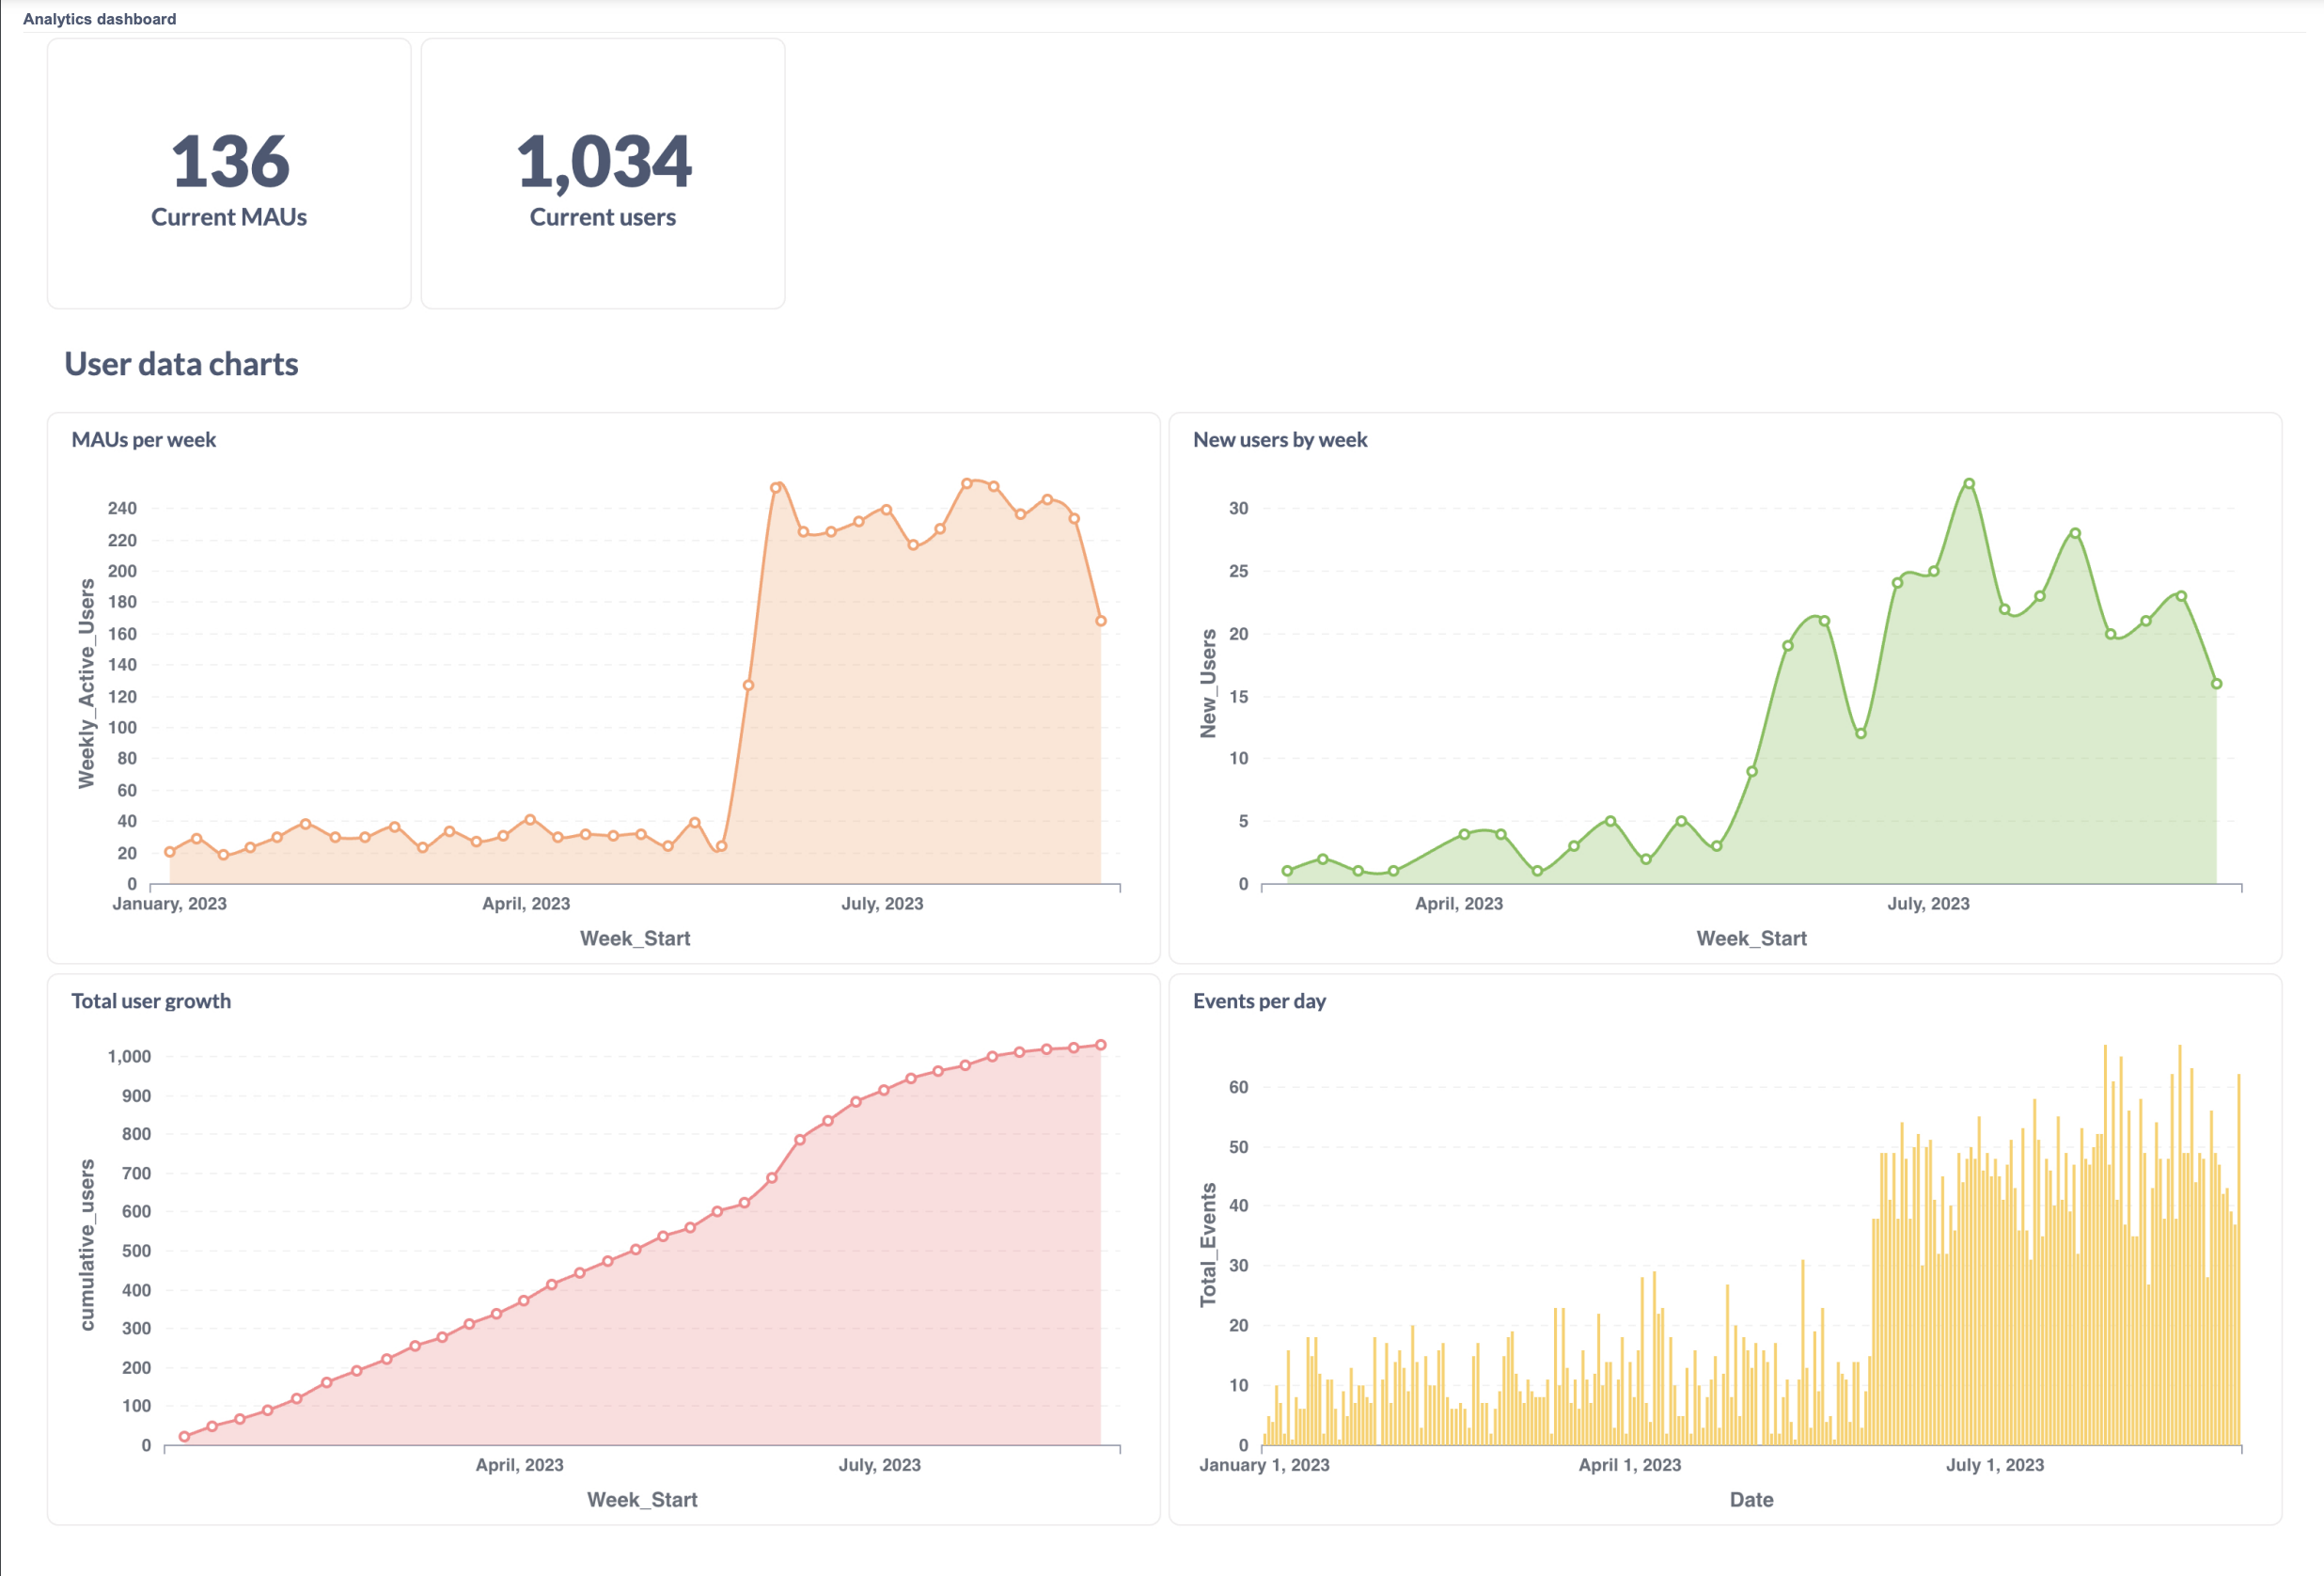2324x1576 pixels.
Task: Open the Total user growth chart title
Action: (x=151, y=1001)
